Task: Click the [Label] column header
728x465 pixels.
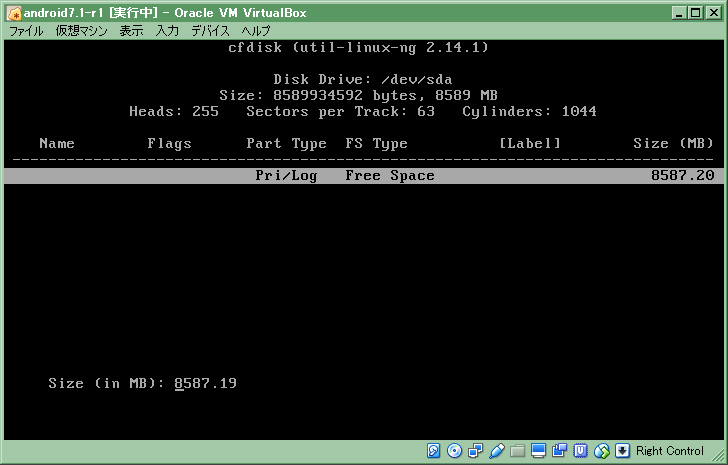Action: click(530, 143)
